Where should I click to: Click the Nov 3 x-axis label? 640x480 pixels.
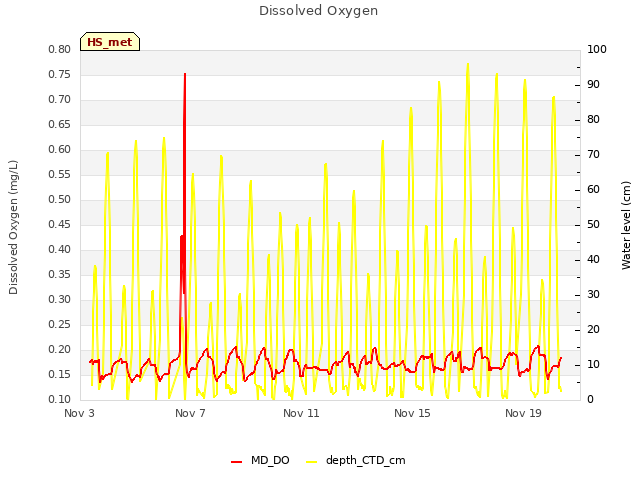pos(79,413)
